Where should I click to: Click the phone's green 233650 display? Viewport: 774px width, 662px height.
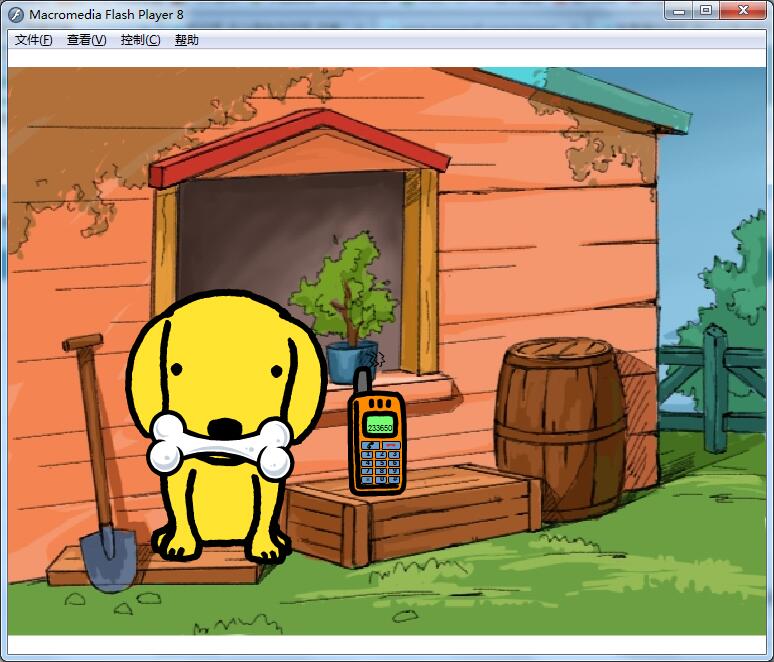click(x=380, y=425)
